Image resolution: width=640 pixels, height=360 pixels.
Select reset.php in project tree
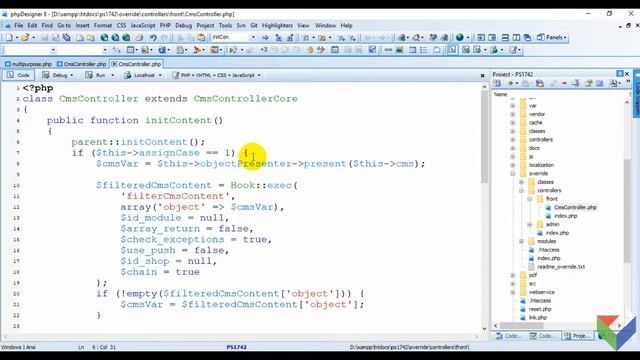(x=540, y=309)
